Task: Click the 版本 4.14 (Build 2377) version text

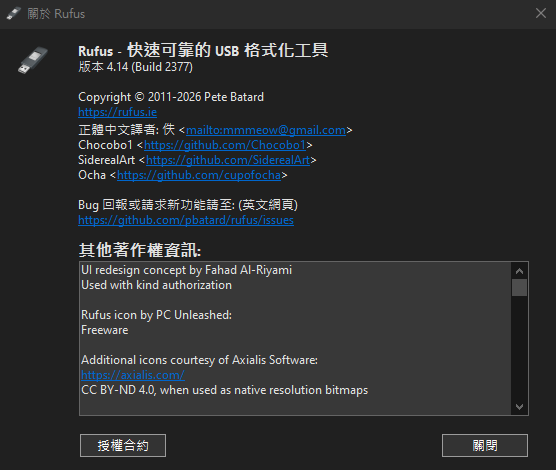Action: point(135,67)
